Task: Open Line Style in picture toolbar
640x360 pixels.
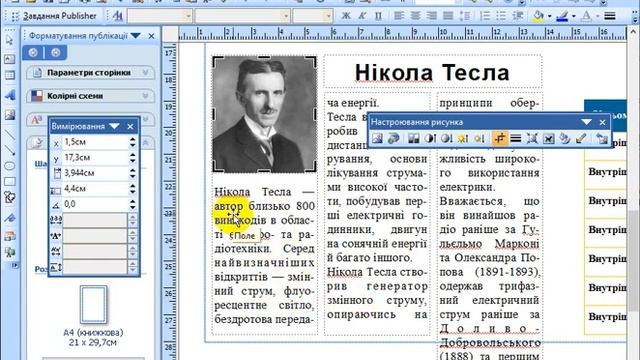Action: (516, 139)
